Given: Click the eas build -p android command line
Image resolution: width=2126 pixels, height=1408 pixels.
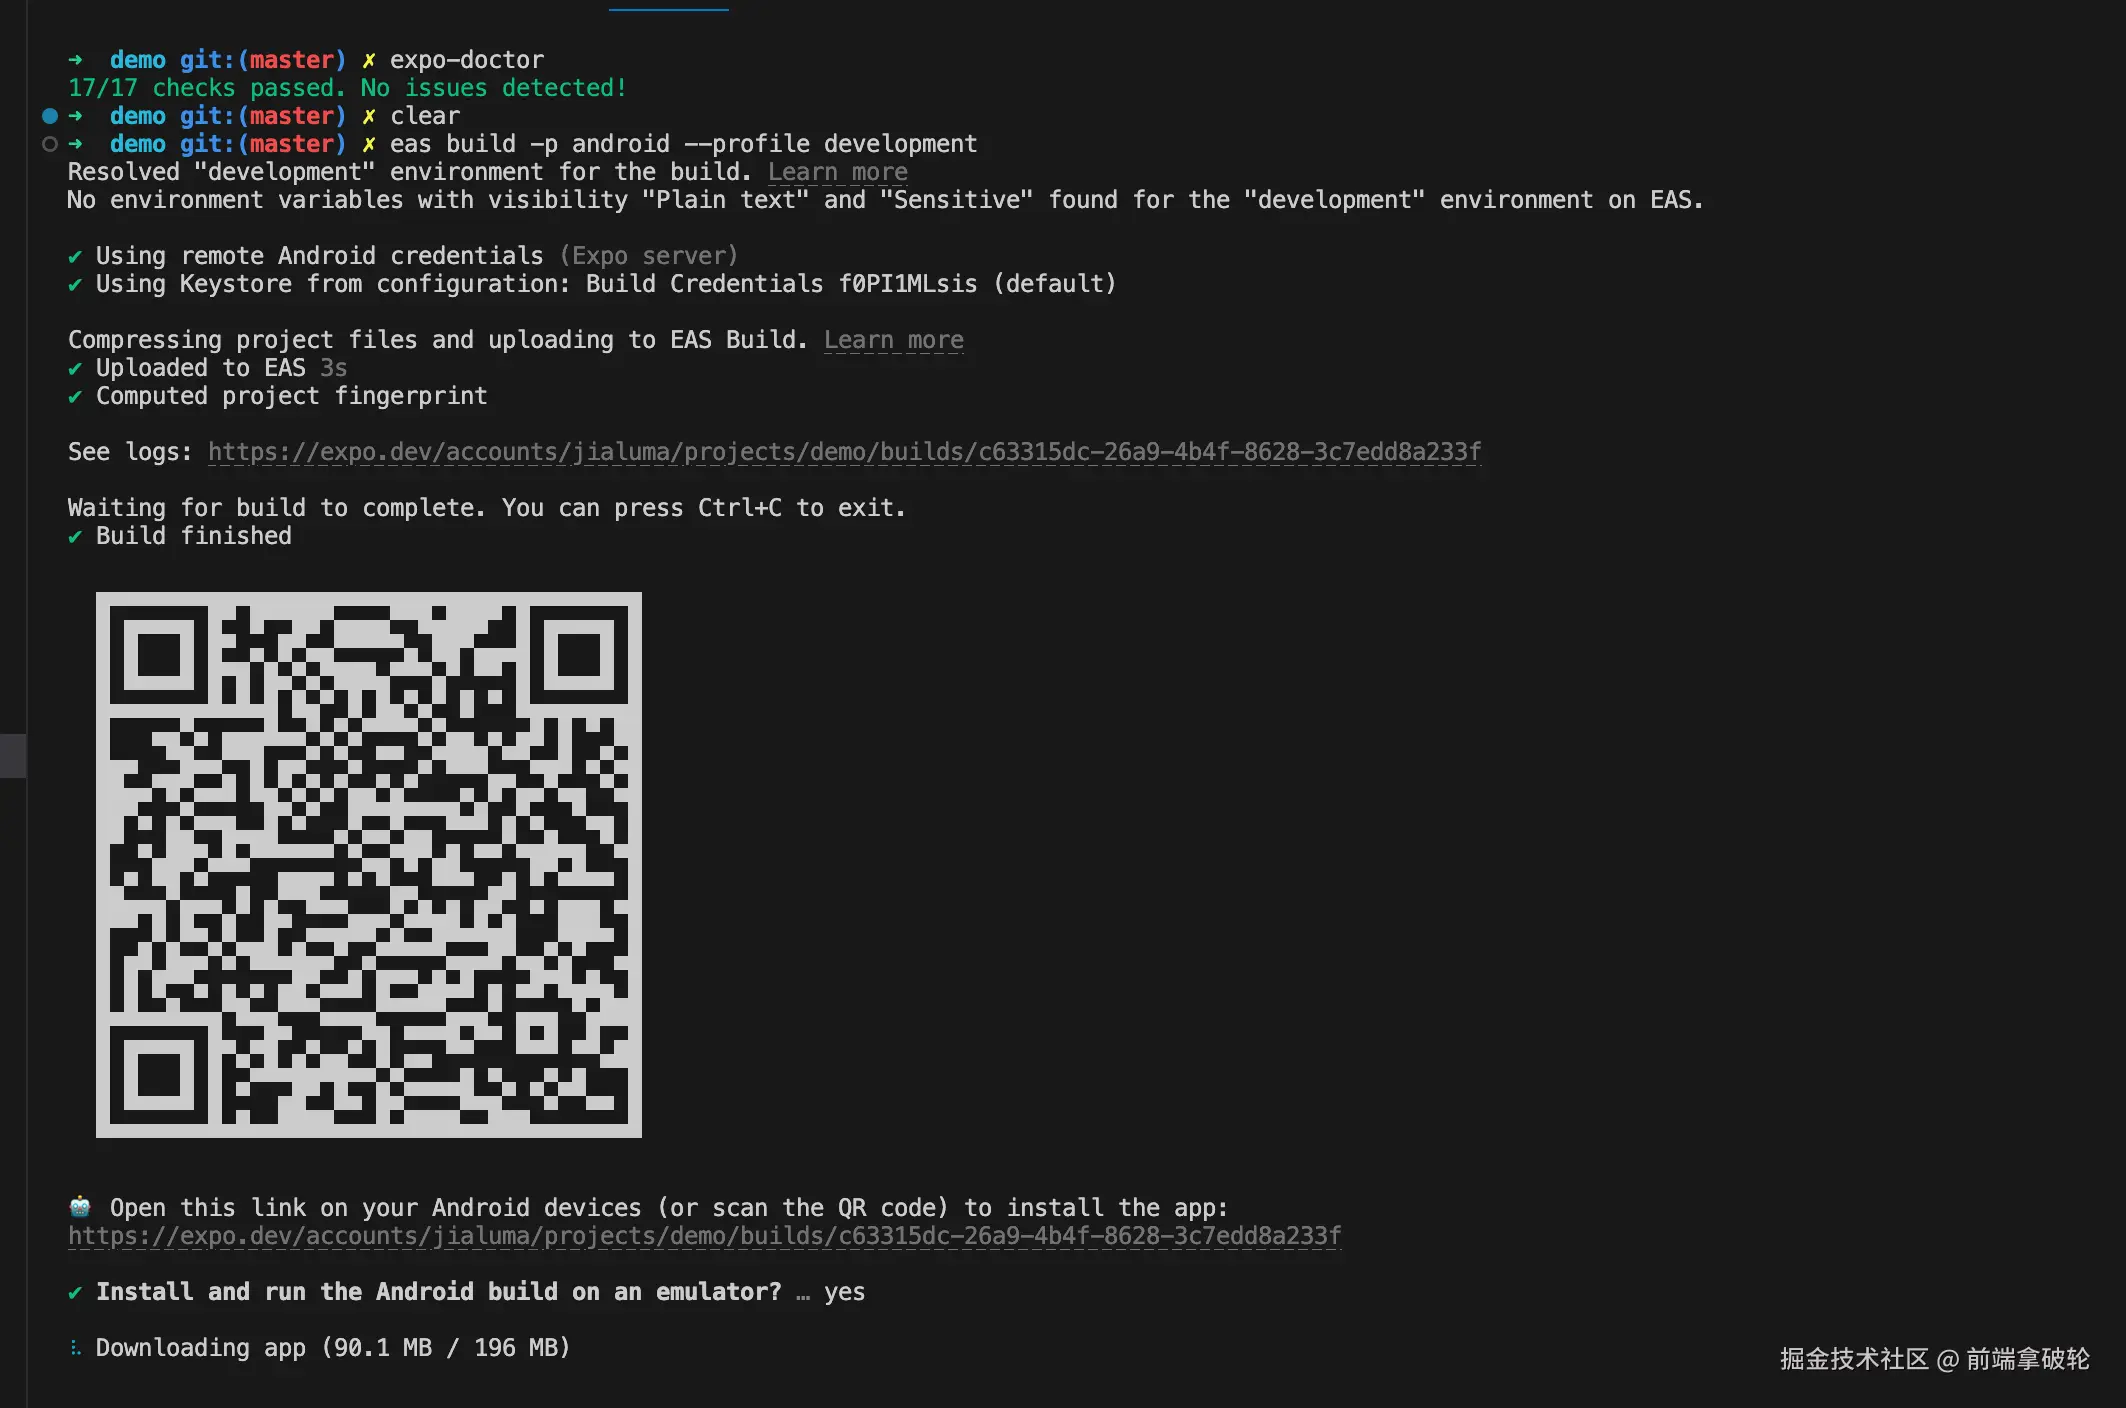Looking at the screenshot, I should (683, 144).
